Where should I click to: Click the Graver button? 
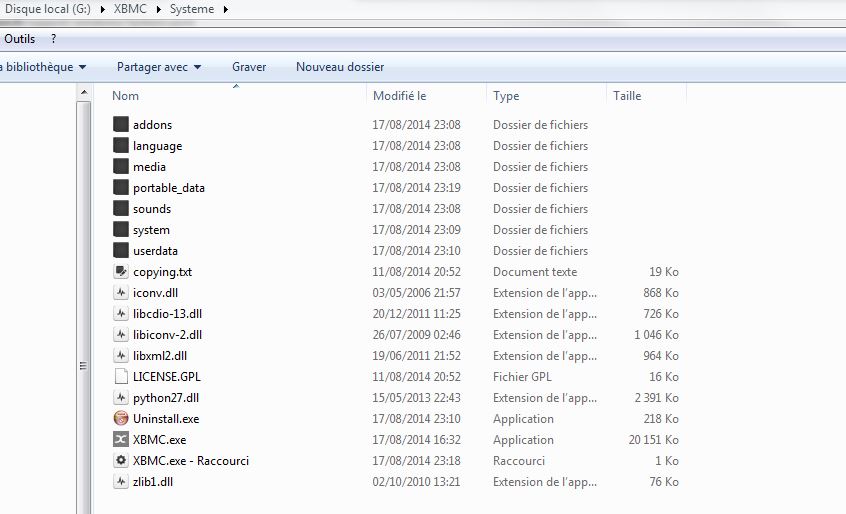point(249,67)
